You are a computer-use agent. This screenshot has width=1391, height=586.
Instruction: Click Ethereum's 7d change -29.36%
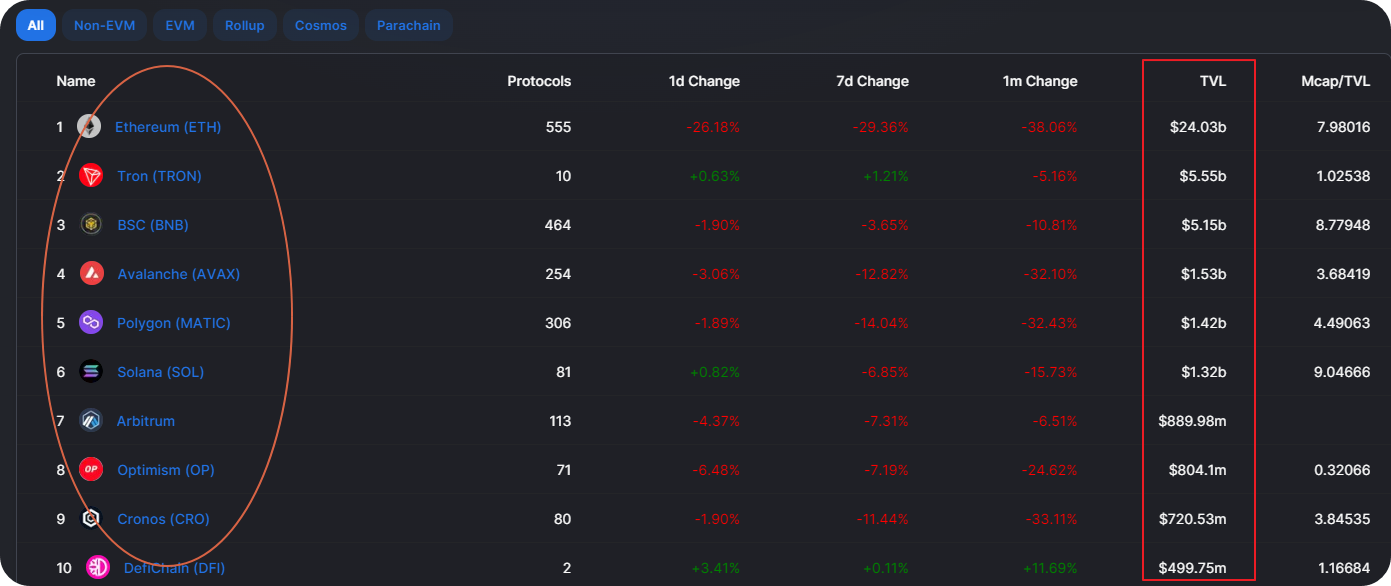click(x=881, y=127)
